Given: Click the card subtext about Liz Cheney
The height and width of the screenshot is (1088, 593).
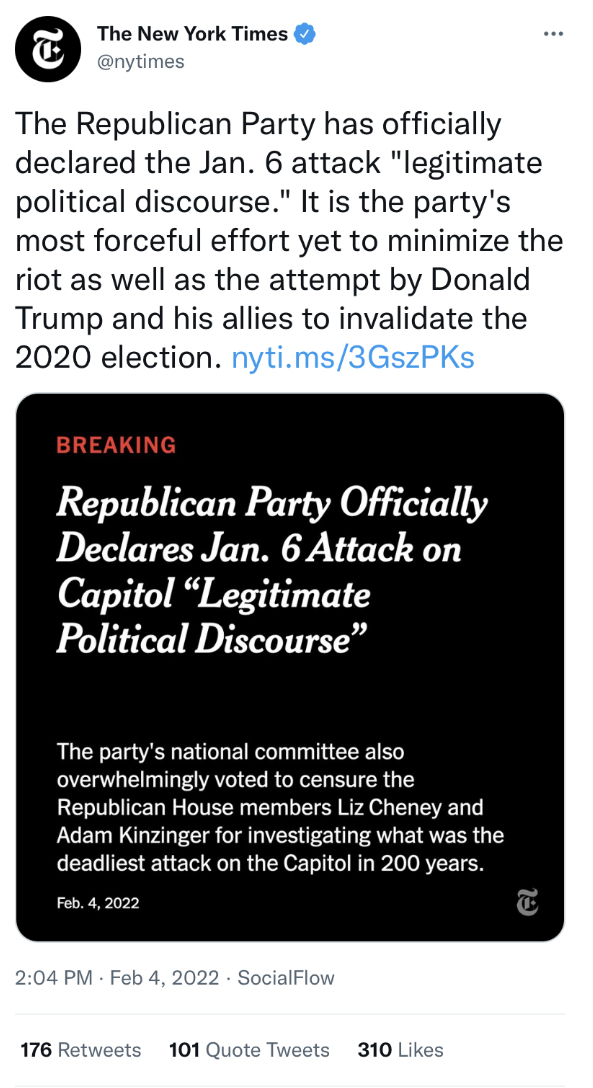Looking at the screenshot, I should pos(280,808).
